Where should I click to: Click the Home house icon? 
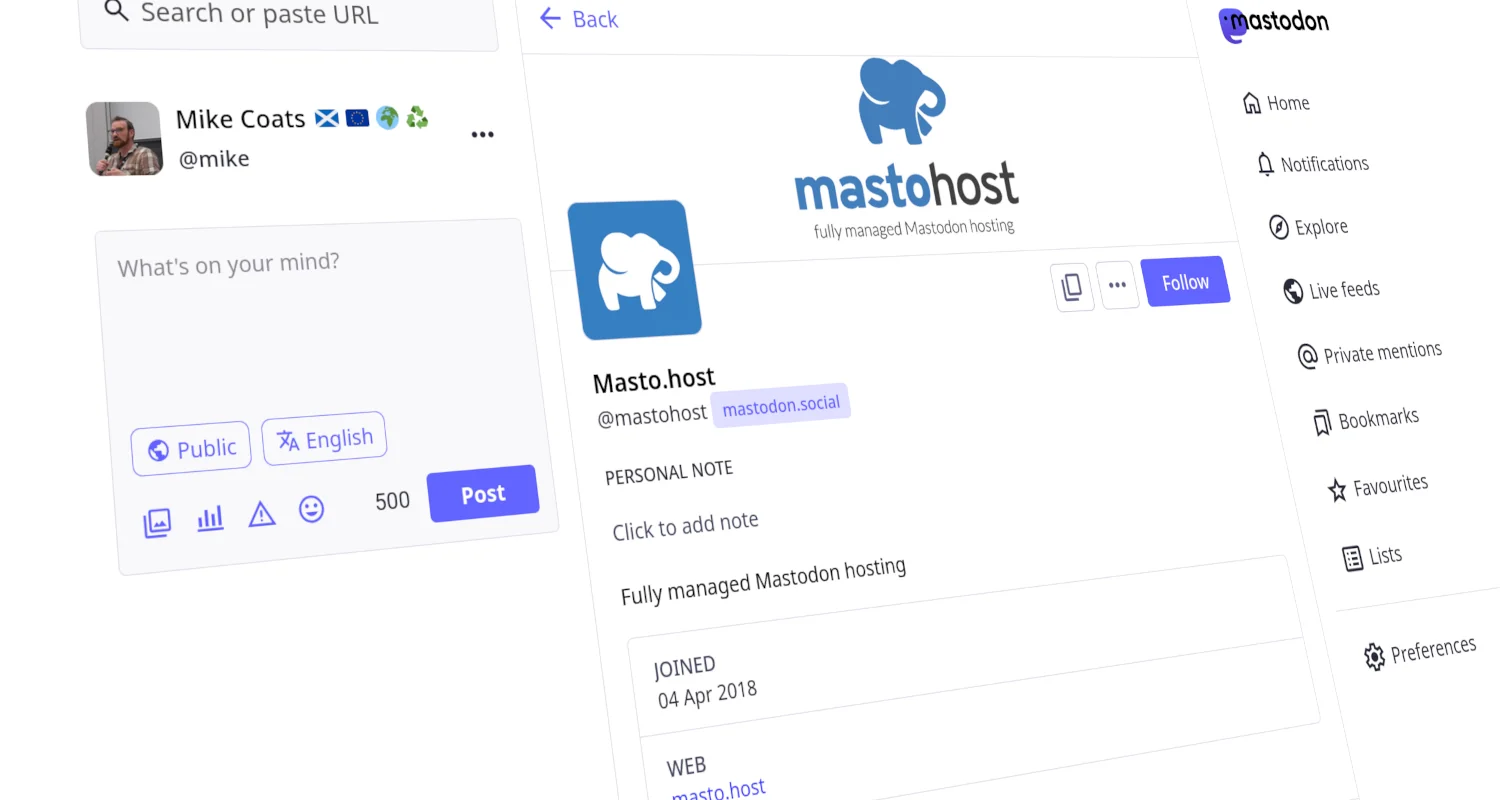[x=1251, y=103]
